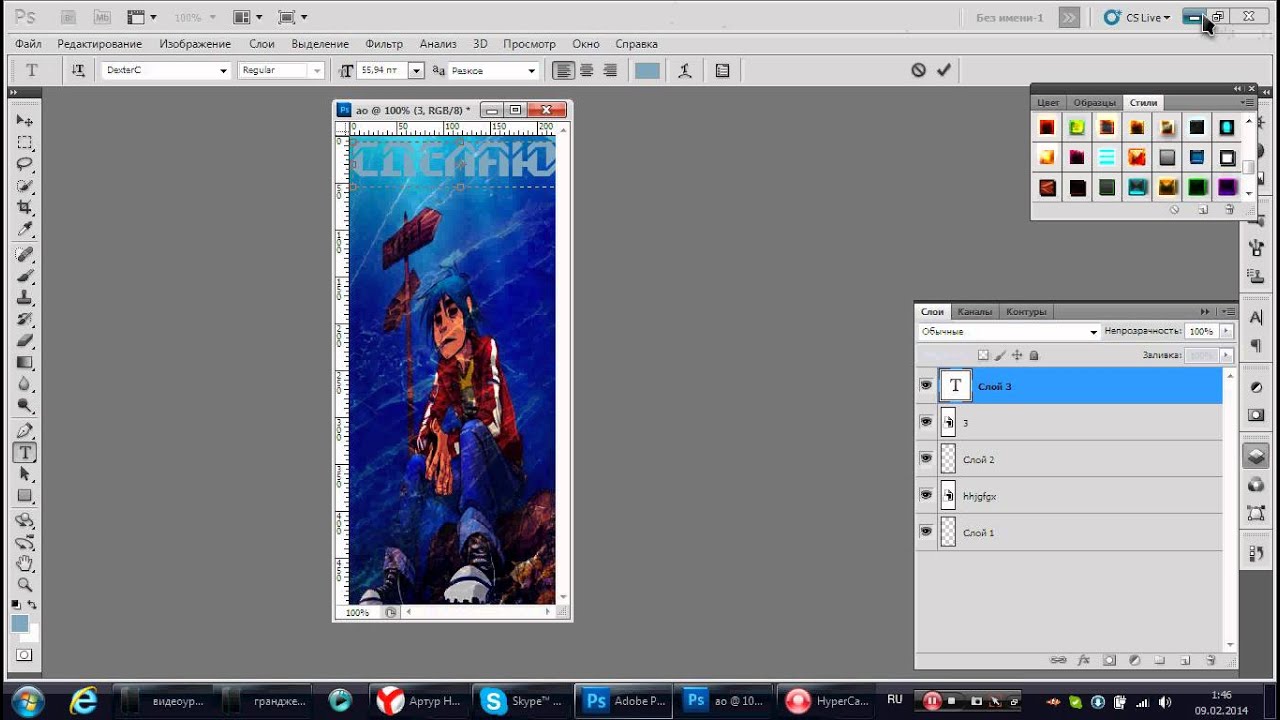
Task: Open the font size dropdown
Action: tap(416, 70)
